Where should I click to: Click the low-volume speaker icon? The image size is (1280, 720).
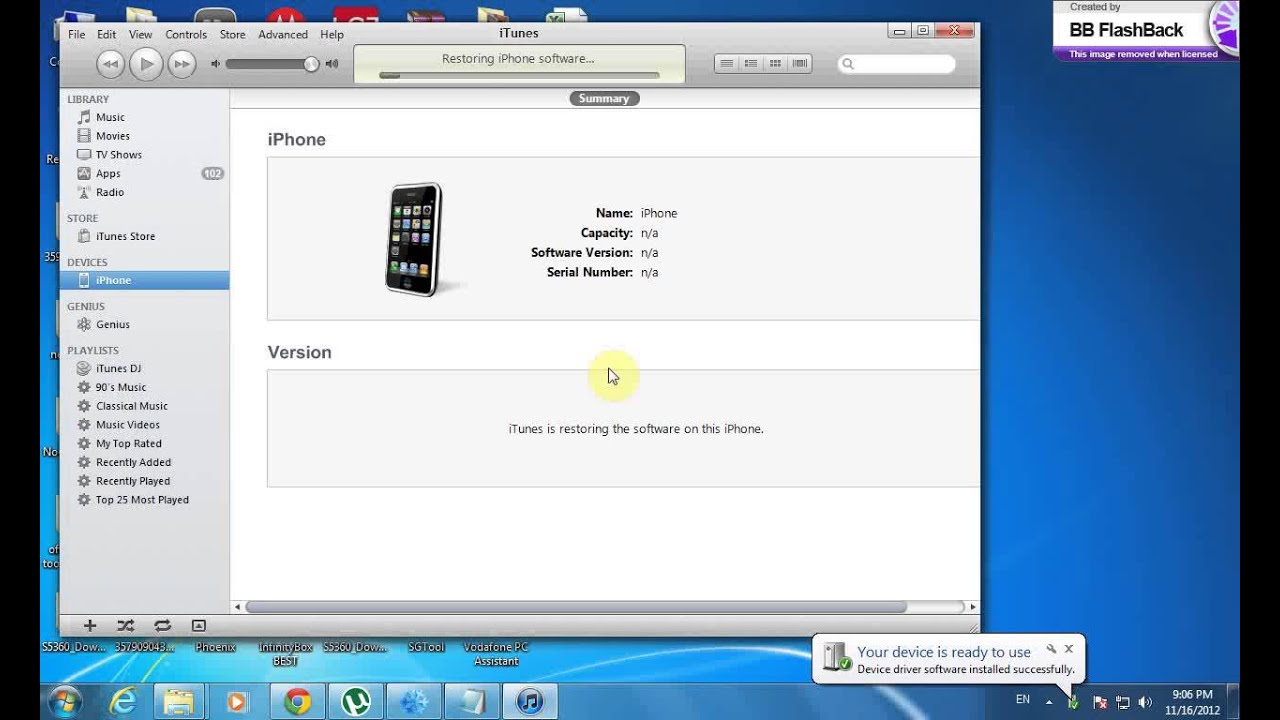[215, 64]
